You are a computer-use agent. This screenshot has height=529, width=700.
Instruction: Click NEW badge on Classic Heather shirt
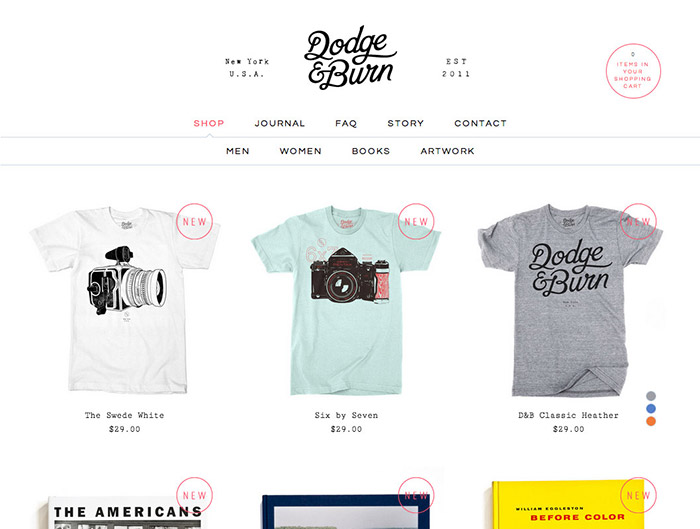(x=638, y=221)
